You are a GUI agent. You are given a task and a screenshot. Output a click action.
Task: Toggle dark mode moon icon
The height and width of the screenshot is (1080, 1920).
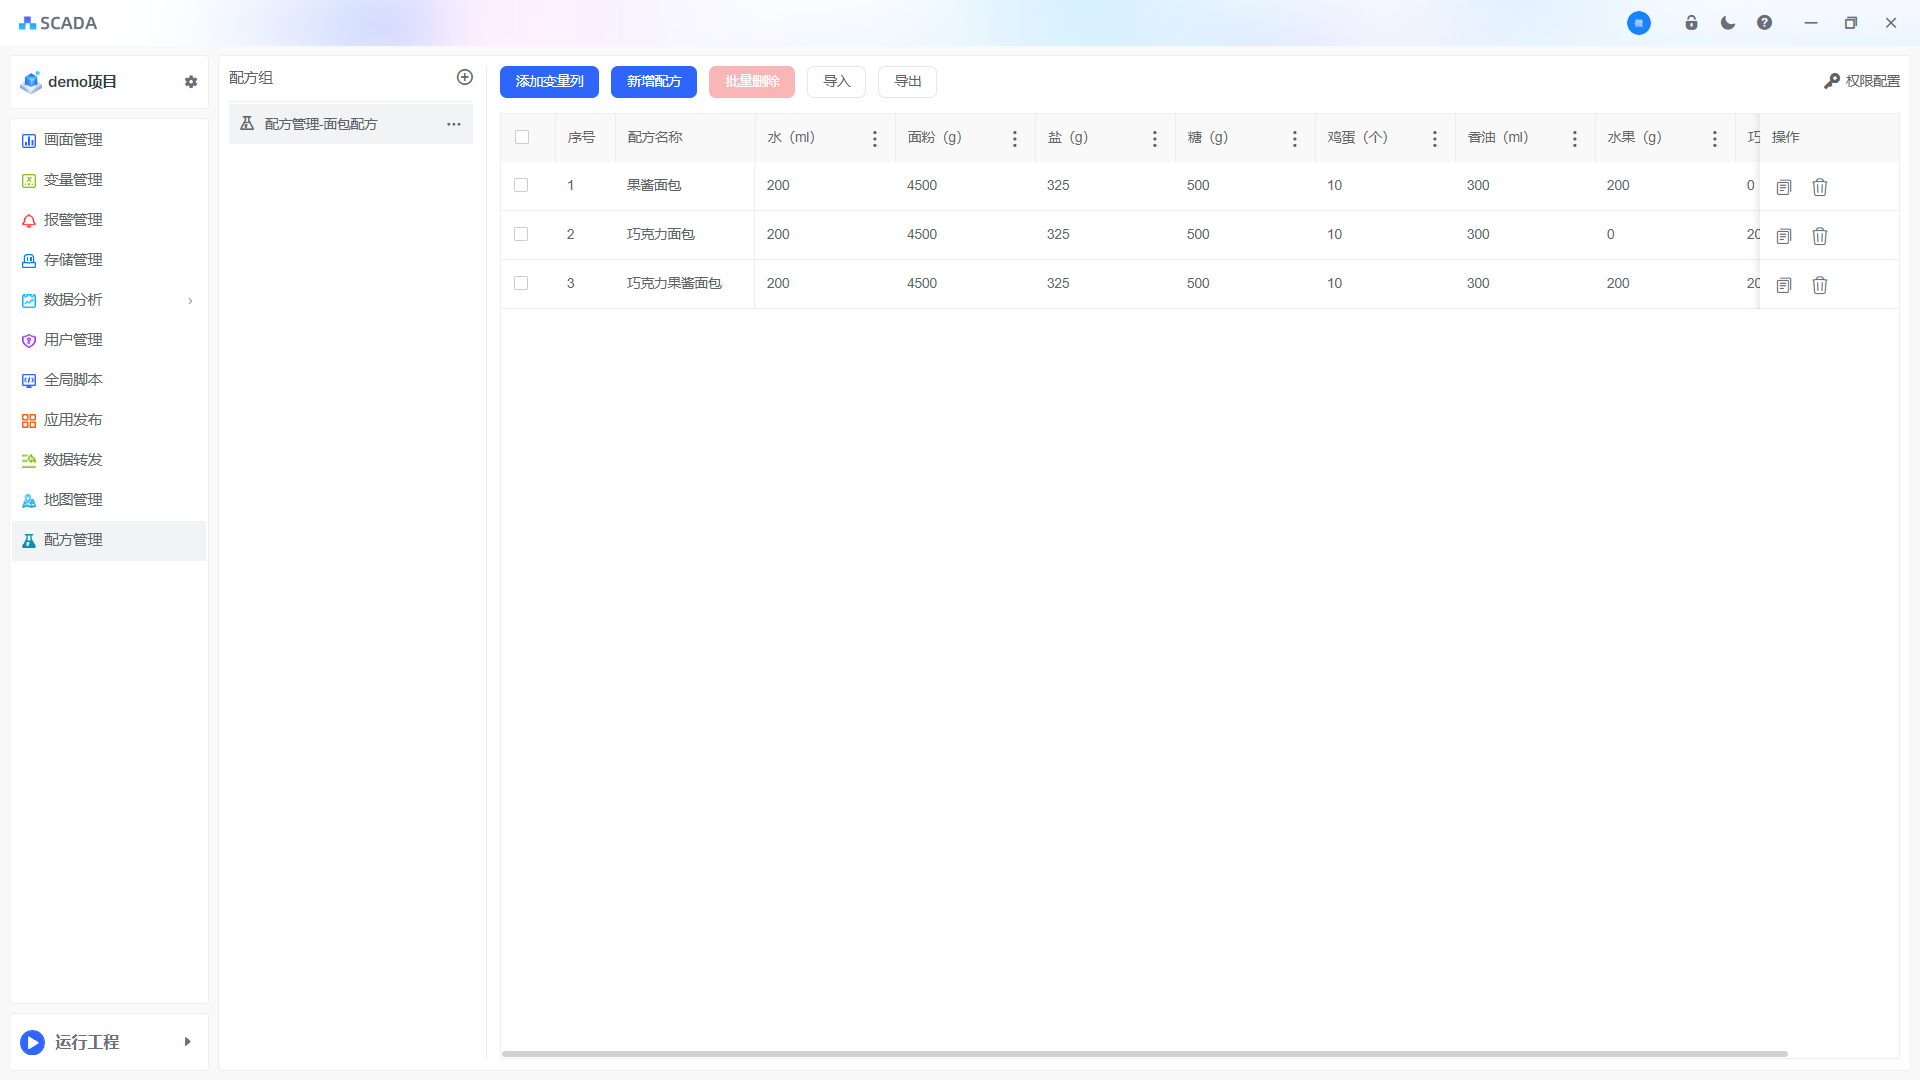pos(1727,23)
